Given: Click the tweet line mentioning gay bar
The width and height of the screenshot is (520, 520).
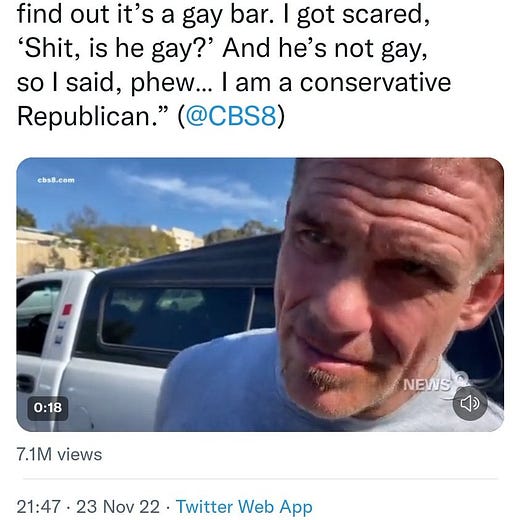Looking at the screenshot, I should tap(223, 15).
